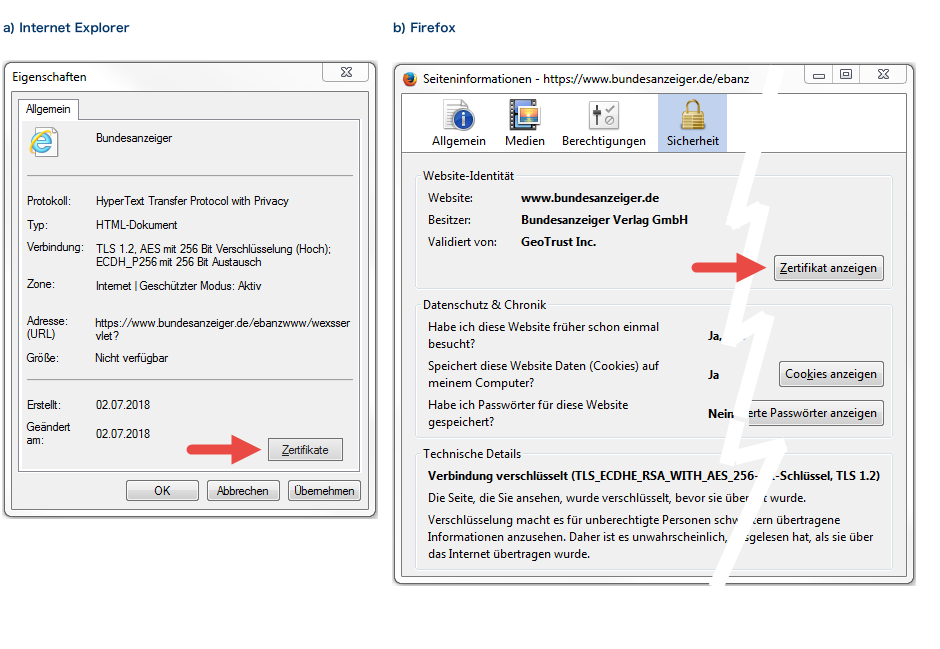Click the Zertifikate button

click(x=305, y=449)
